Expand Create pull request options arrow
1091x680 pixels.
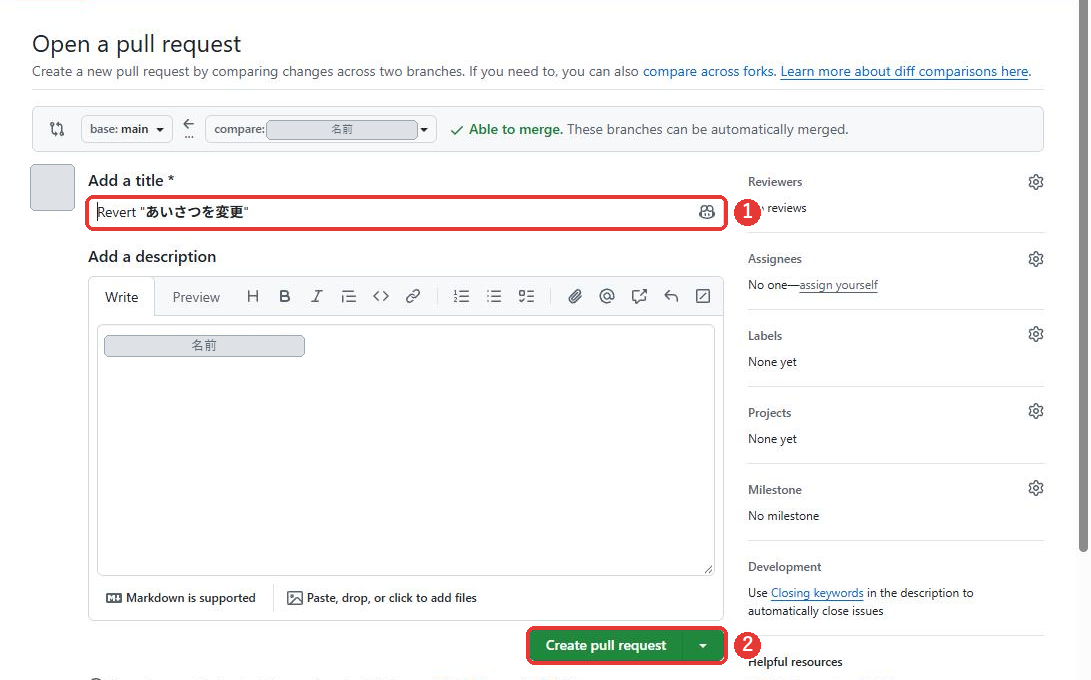[703, 646]
